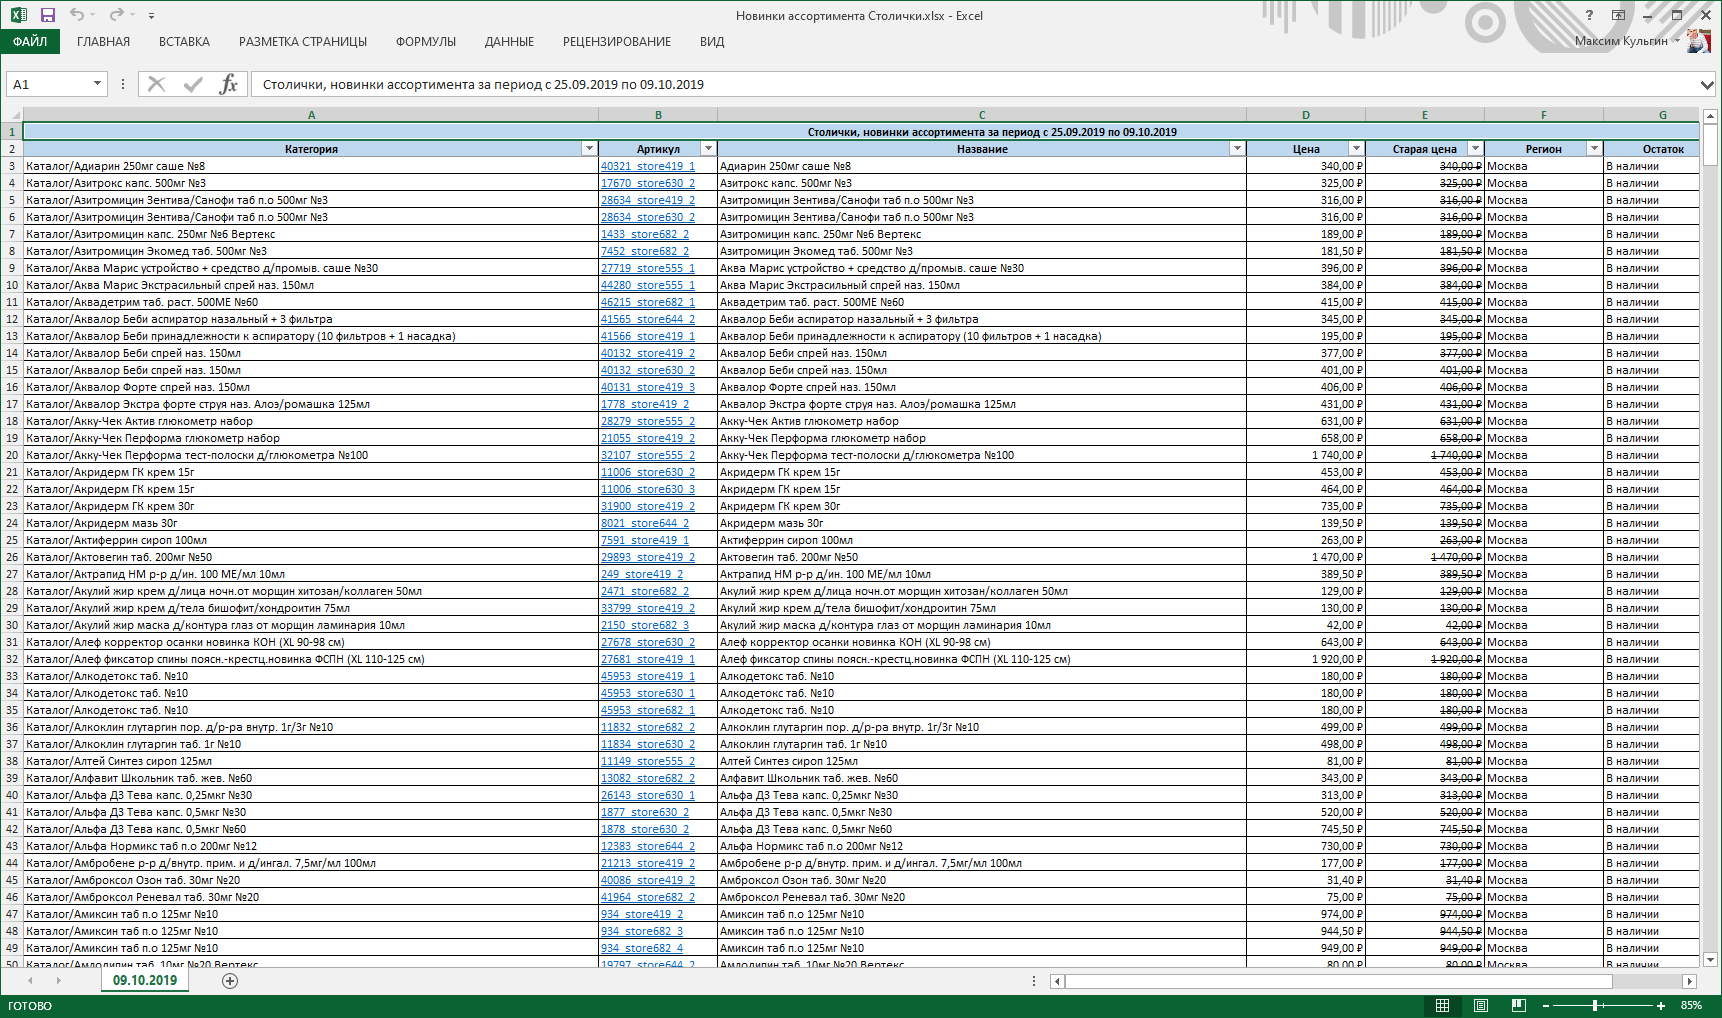Open link 41565_store644_2
This screenshot has height=1018, width=1722.
648,319
